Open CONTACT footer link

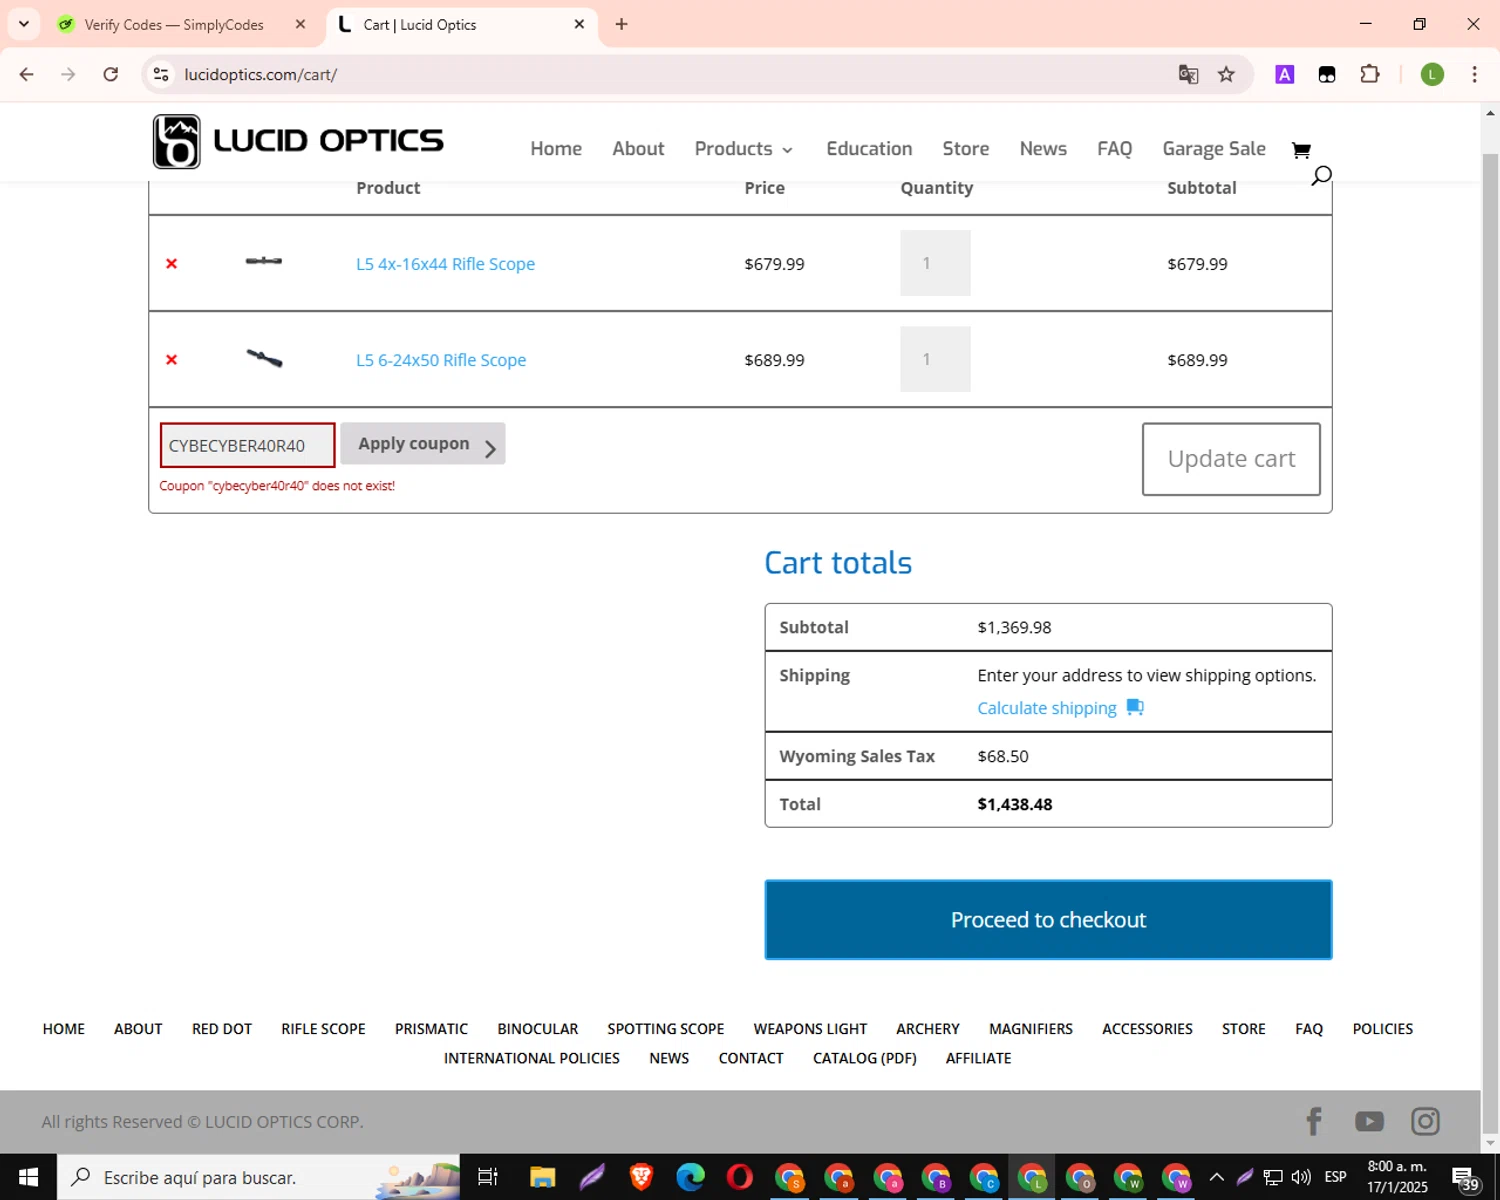coord(751,1058)
